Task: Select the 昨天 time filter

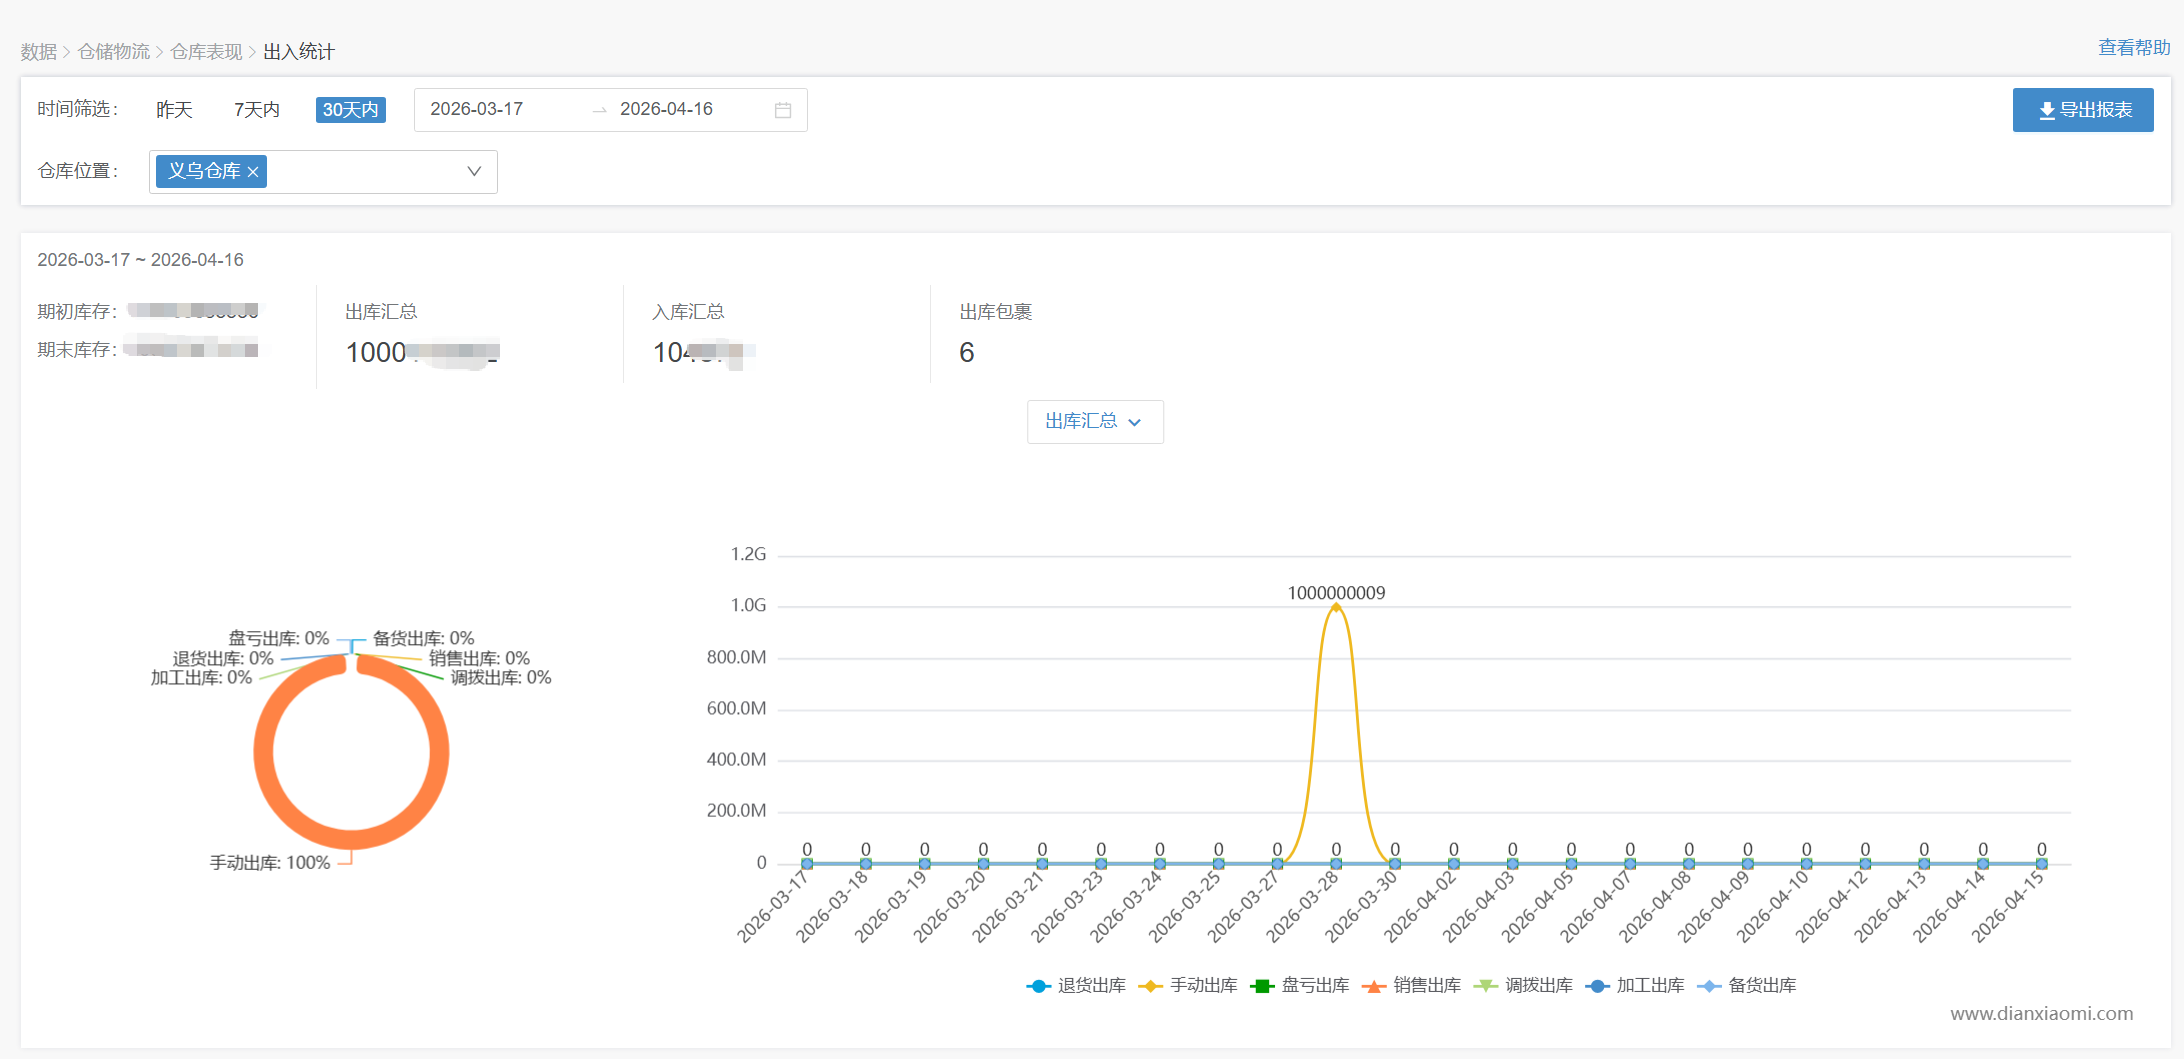Action: click(174, 110)
